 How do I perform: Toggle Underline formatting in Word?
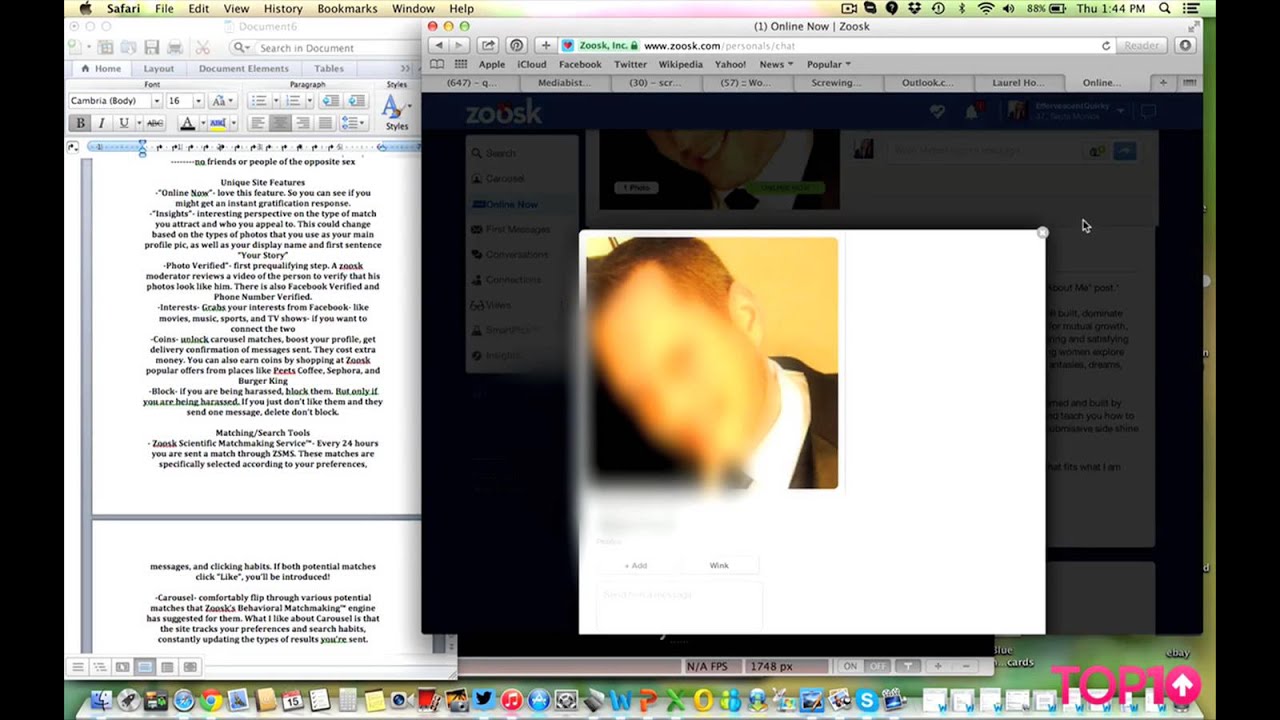pos(124,123)
